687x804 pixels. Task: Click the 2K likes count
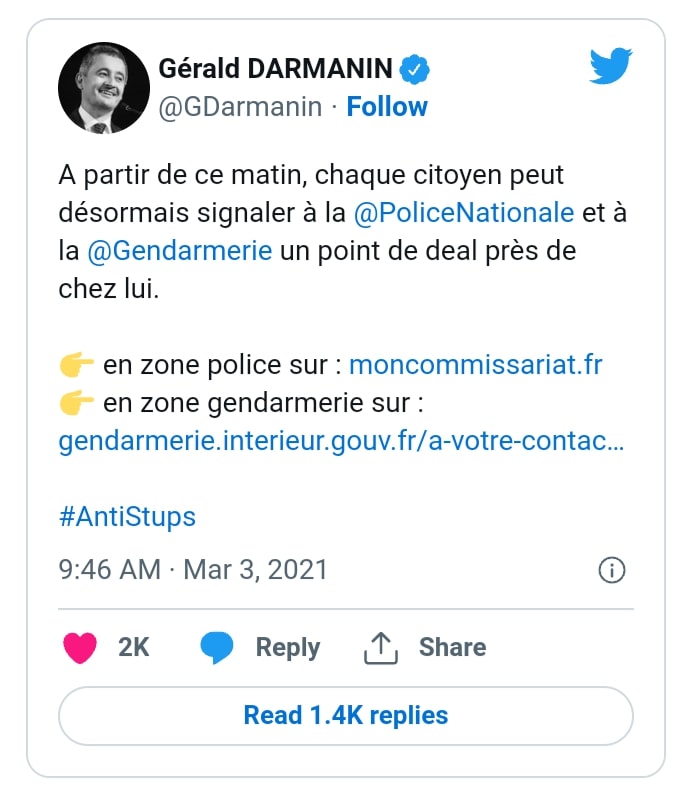tap(133, 647)
